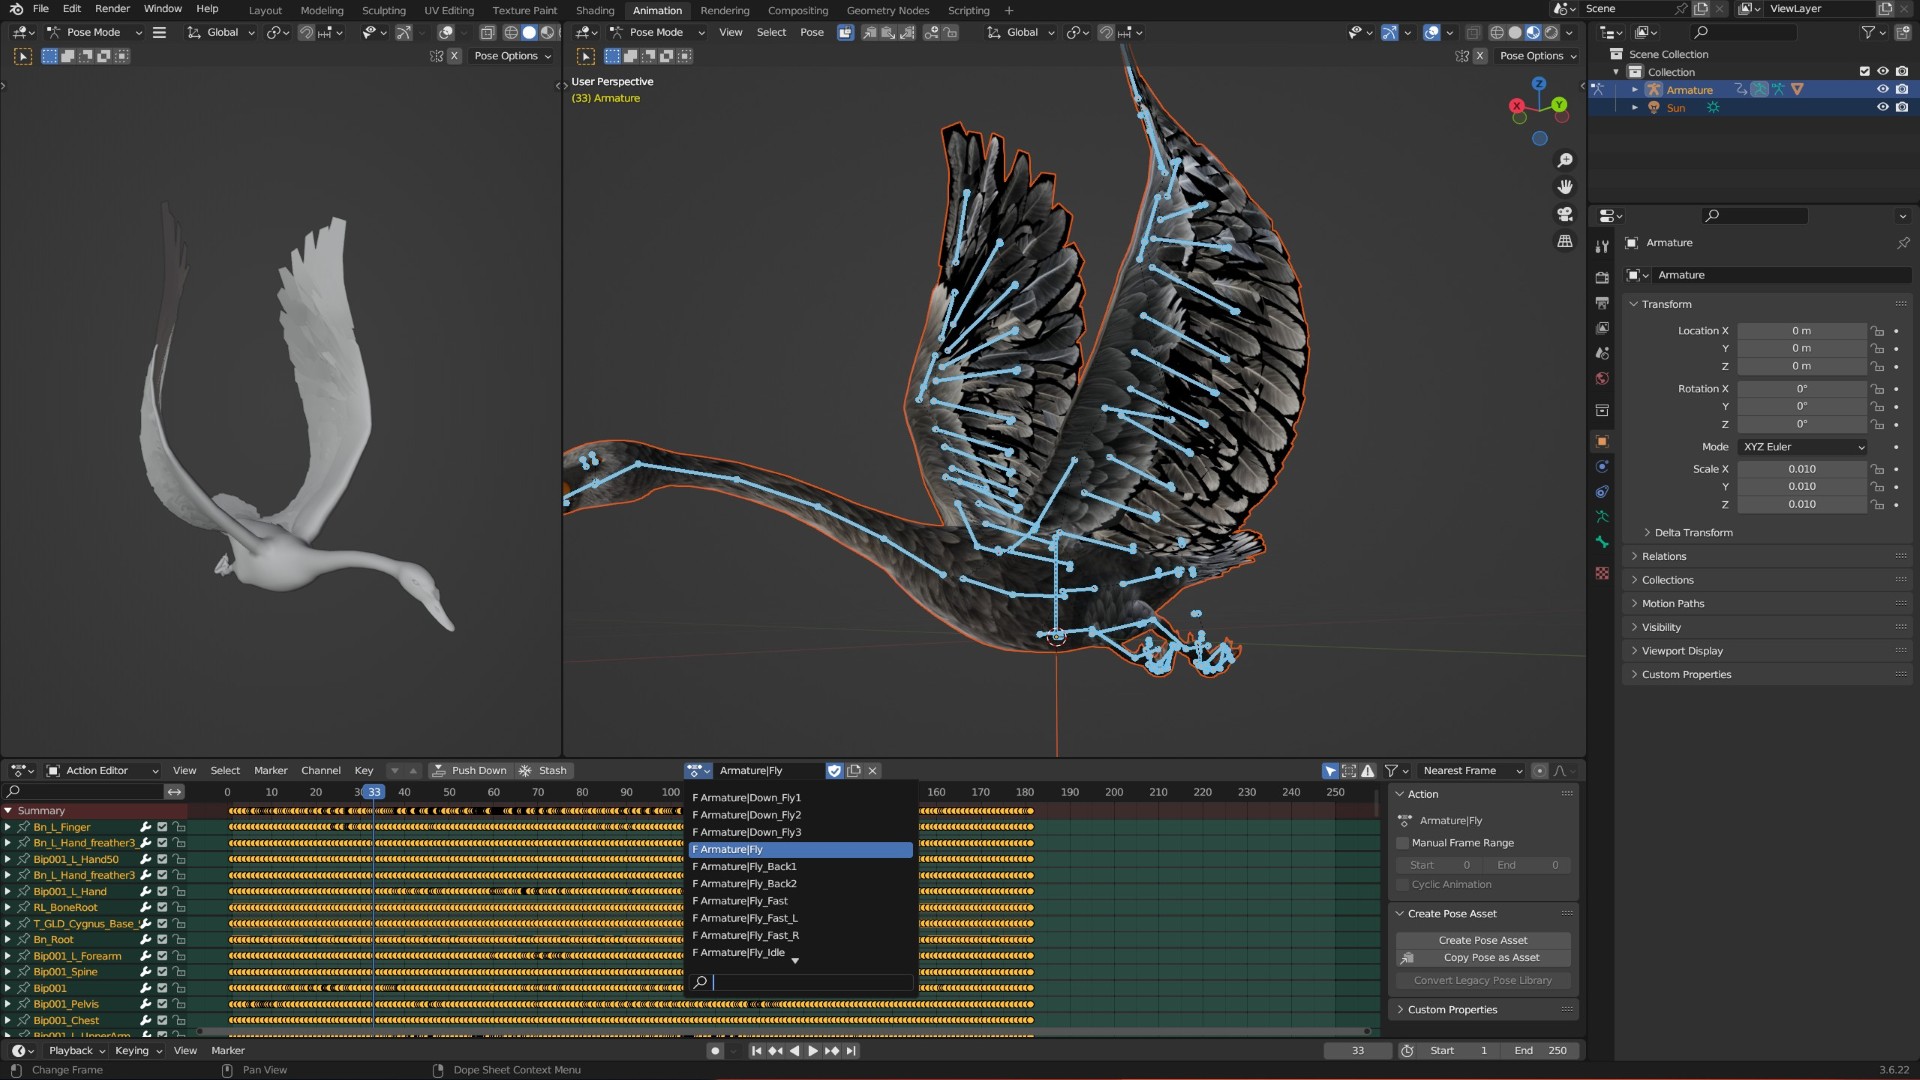
Task: Open the Action Editor mode dropdown
Action: point(103,771)
